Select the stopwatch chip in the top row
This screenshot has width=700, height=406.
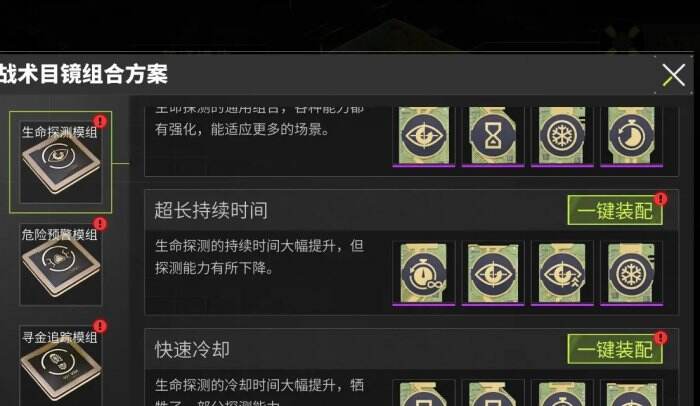point(632,135)
